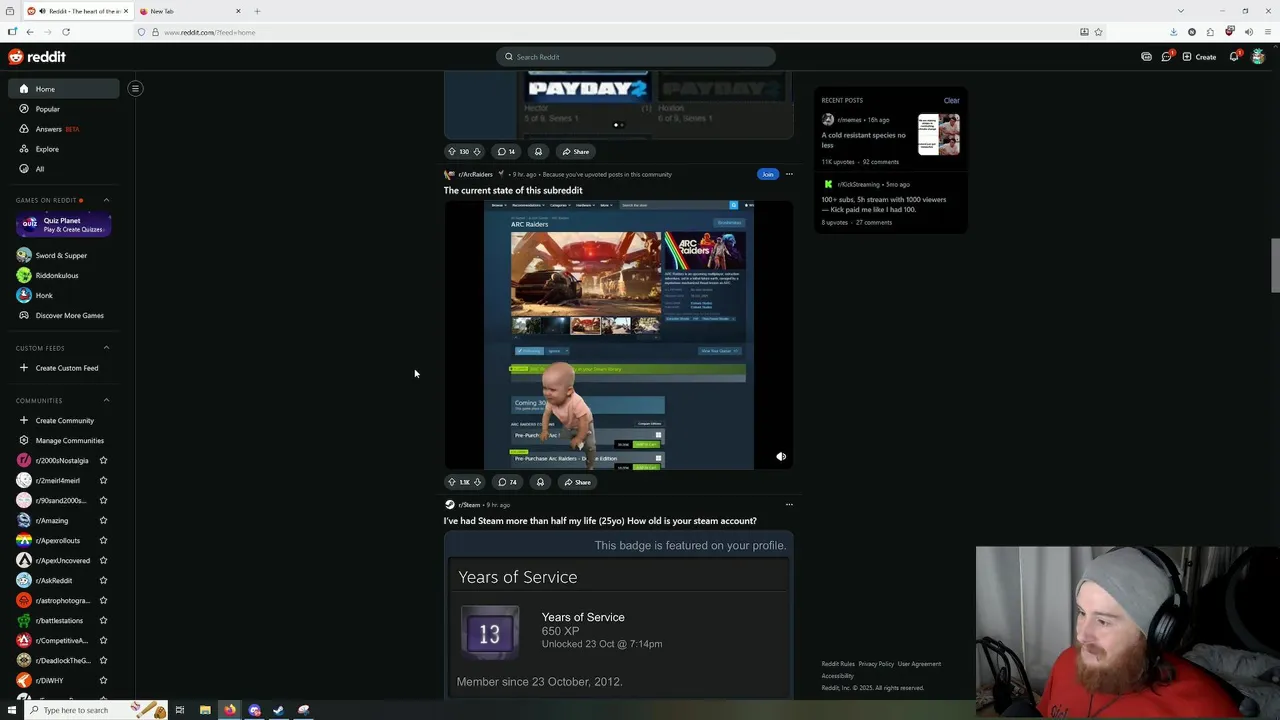
Task: Open the three-dot menu of the r/Steam post
Action: 789,505
